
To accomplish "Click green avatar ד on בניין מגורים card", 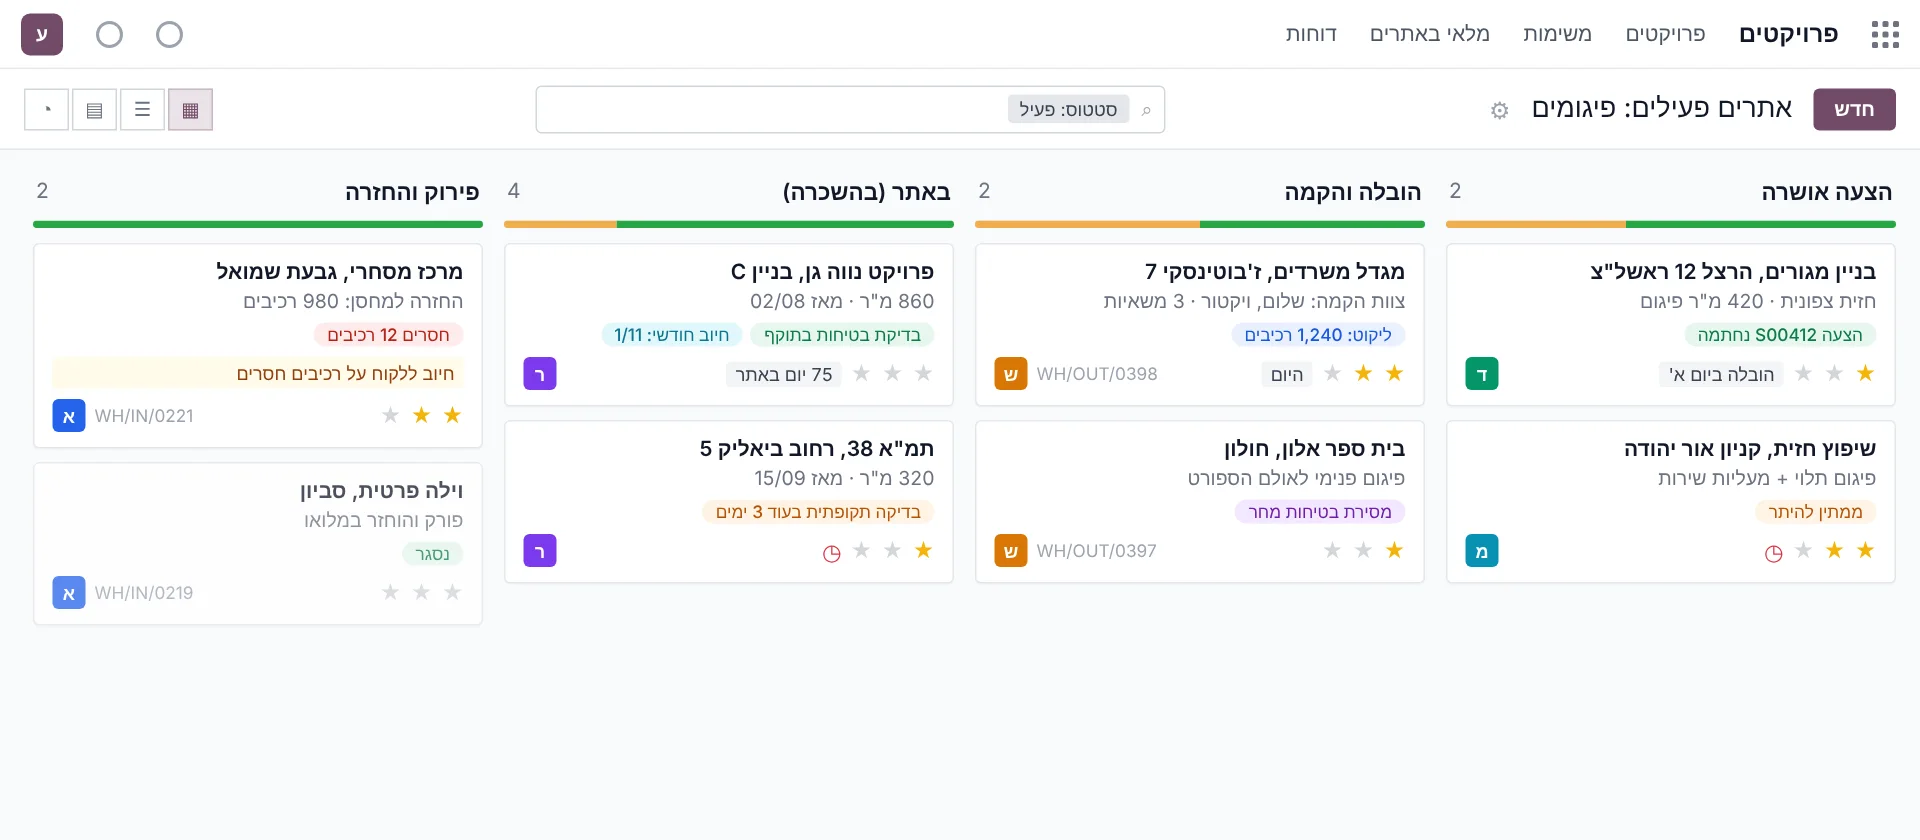I will coord(1482,374).
